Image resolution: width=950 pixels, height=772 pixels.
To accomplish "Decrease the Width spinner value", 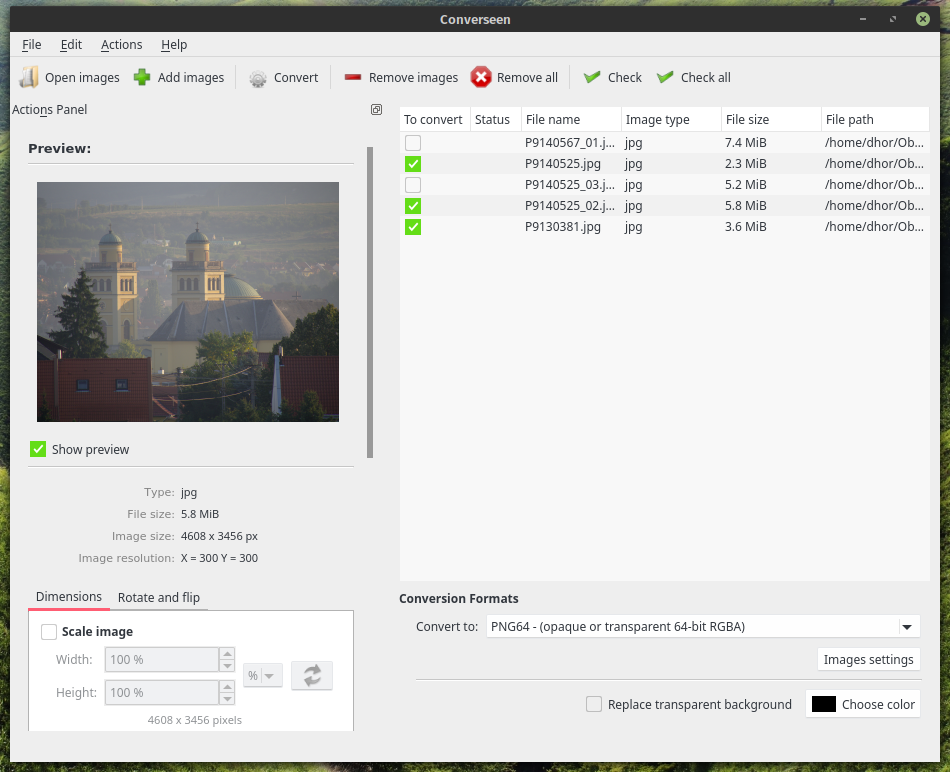I will [x=227, y=666].
